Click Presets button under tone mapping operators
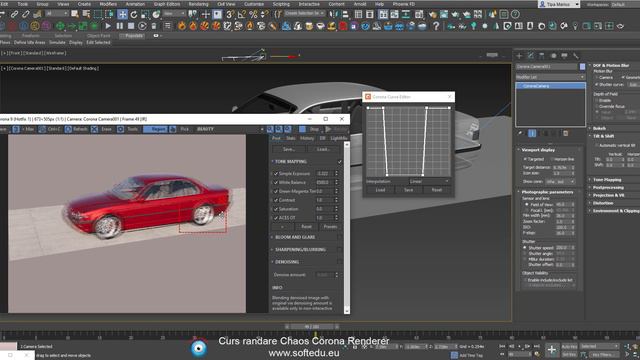 click(x=330, y=227)
